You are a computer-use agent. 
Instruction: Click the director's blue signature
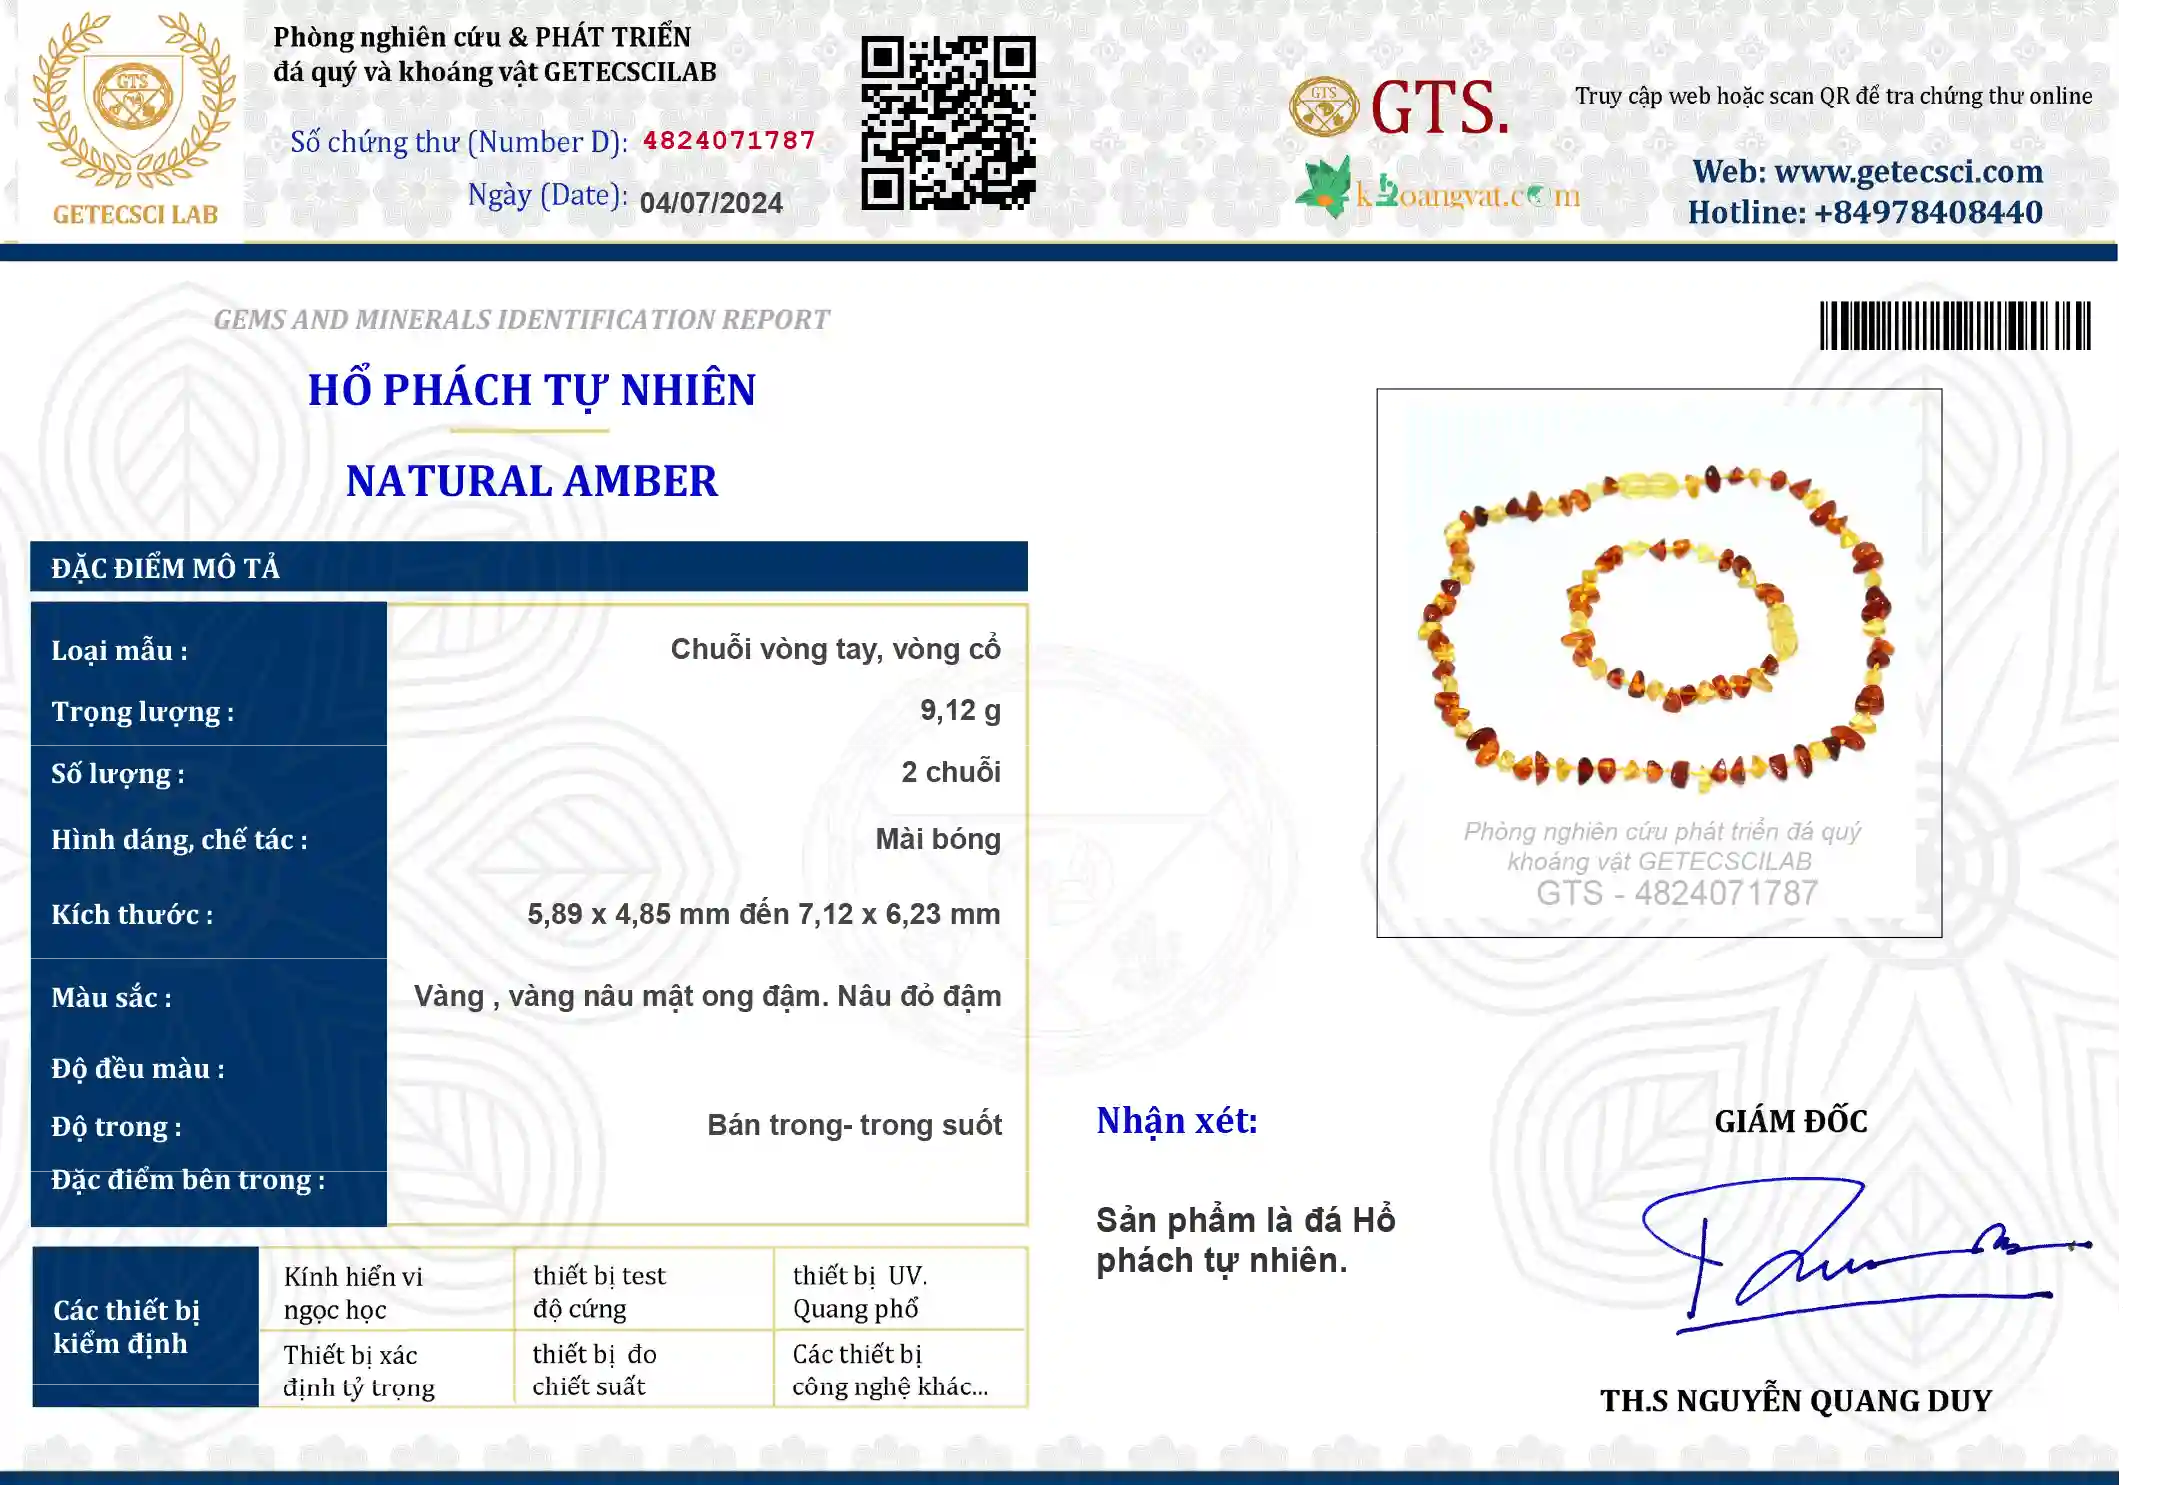click(1865, 1256)
